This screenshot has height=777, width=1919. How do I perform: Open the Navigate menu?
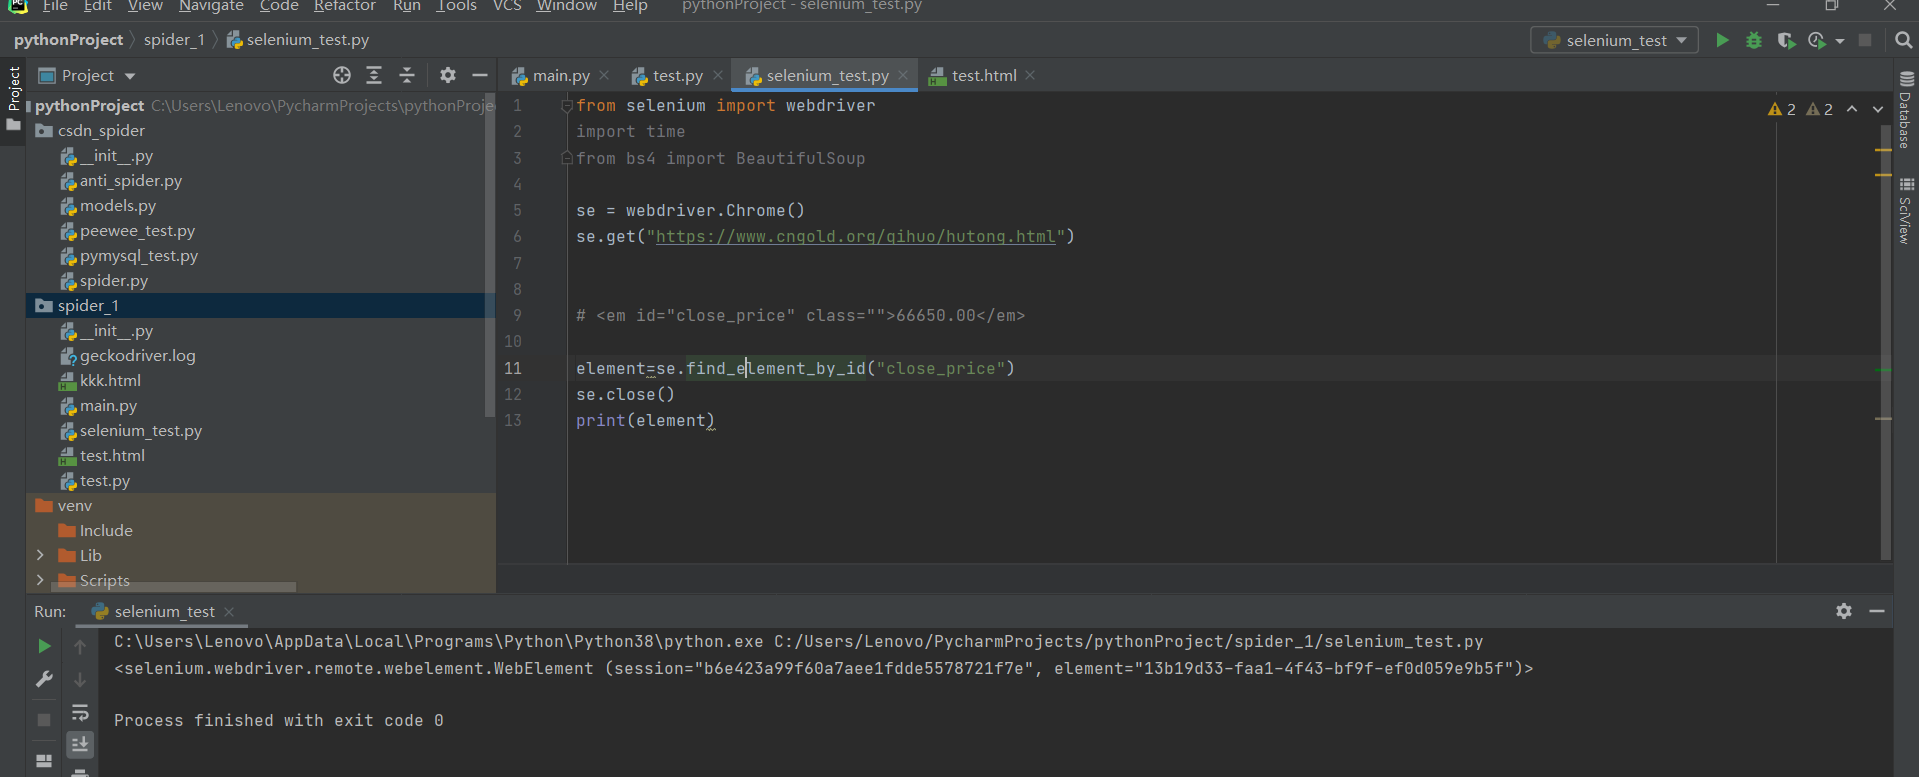211,6
